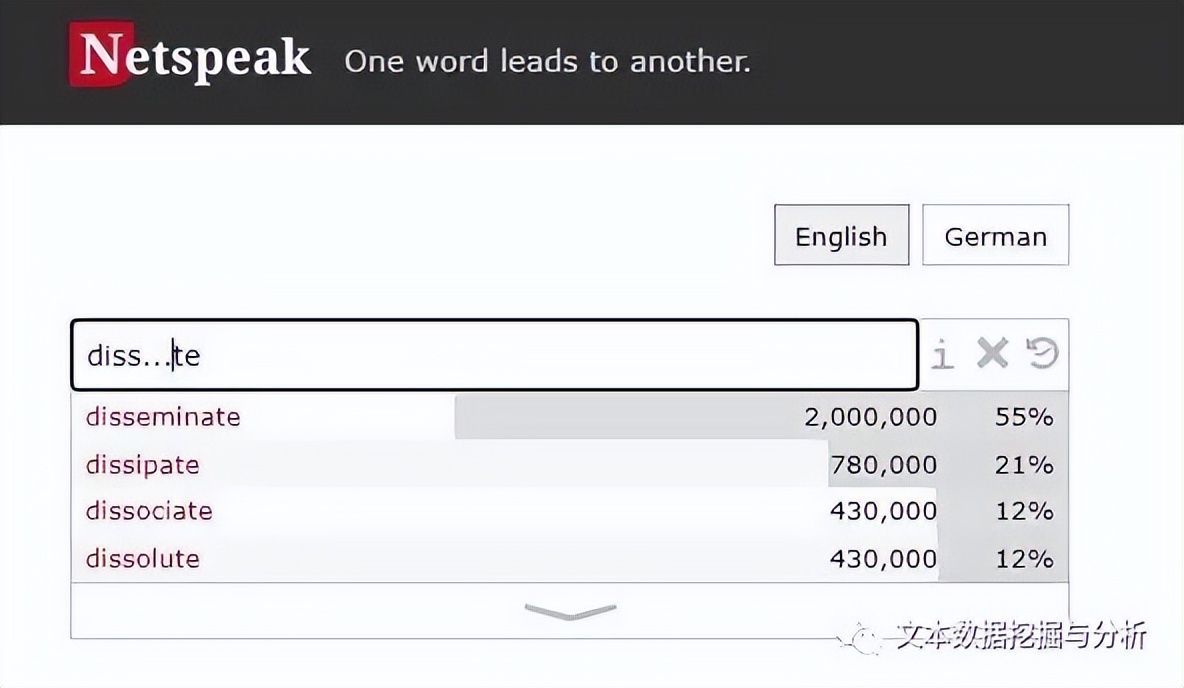This screenshot has width=1184, height=688.
Task: Click the 12% share for dissolute
Action: pos(1024,558)
